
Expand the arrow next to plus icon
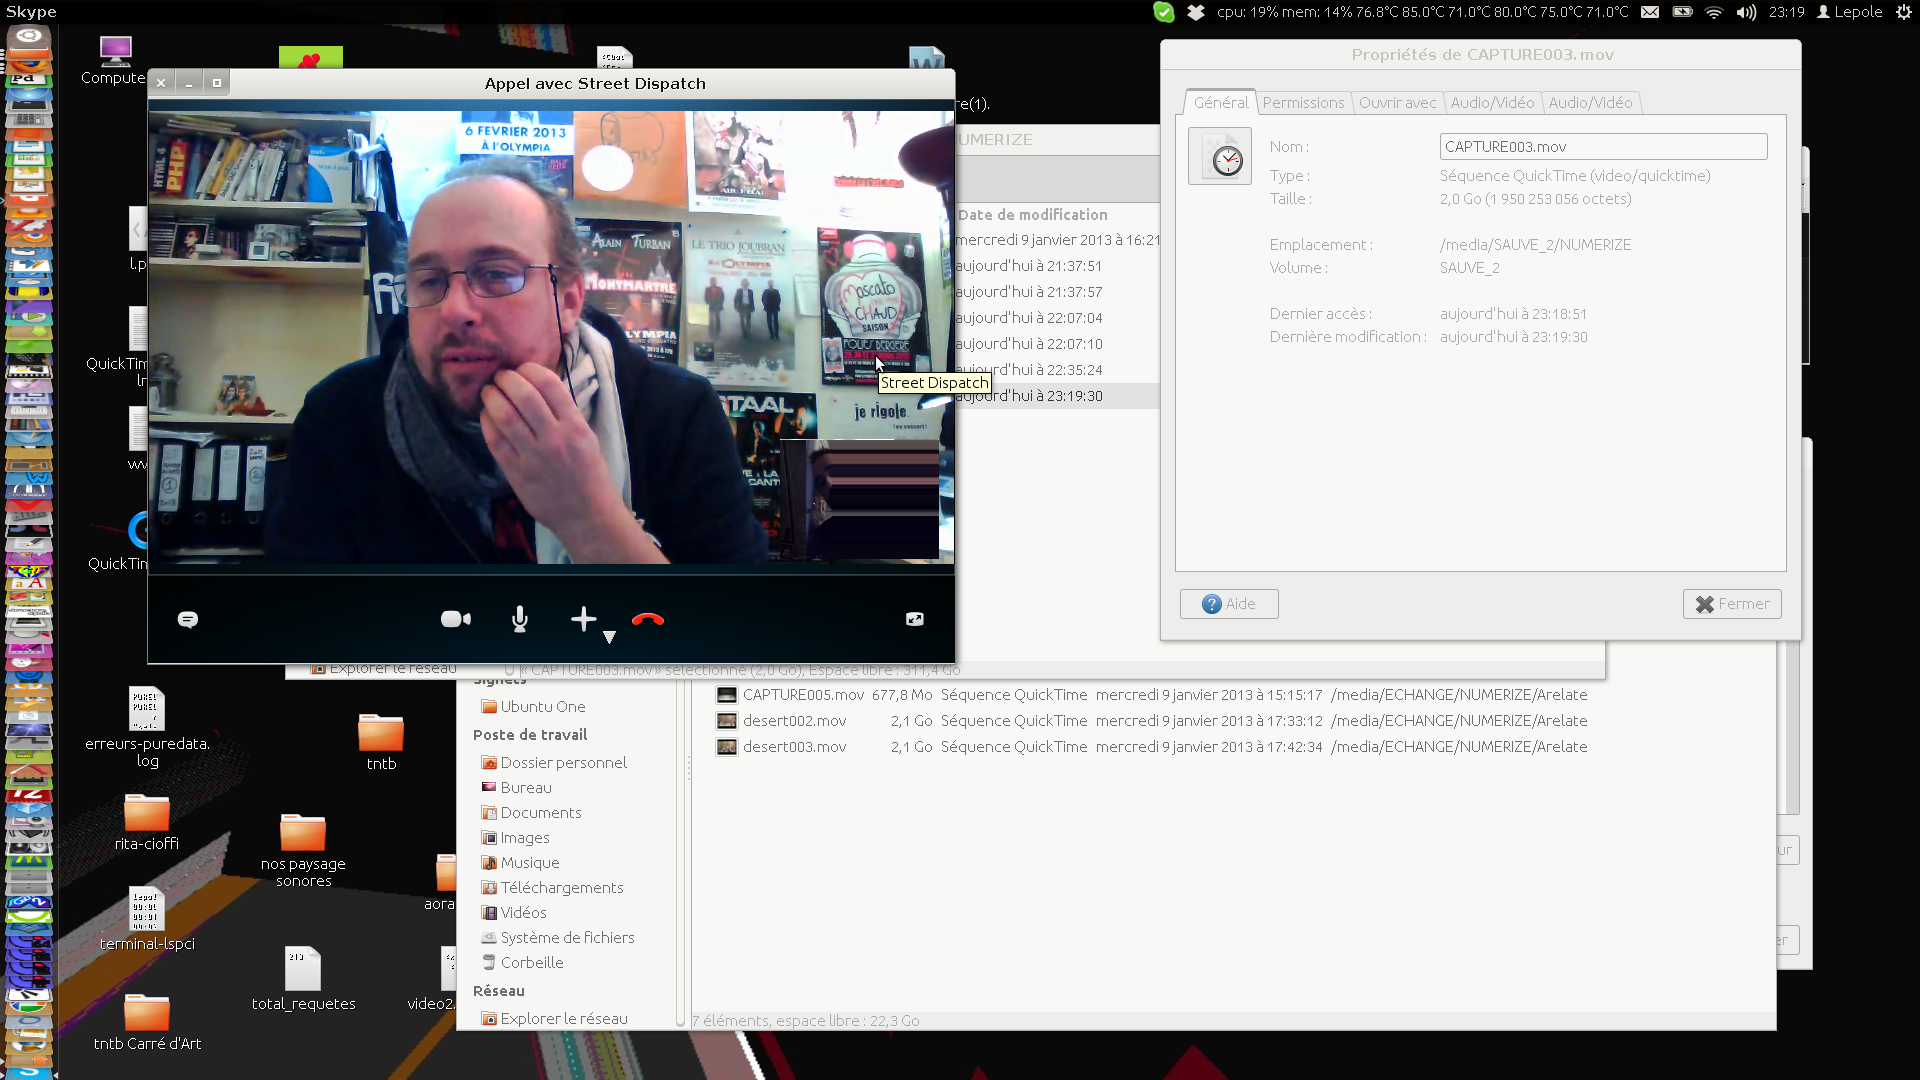609,638
